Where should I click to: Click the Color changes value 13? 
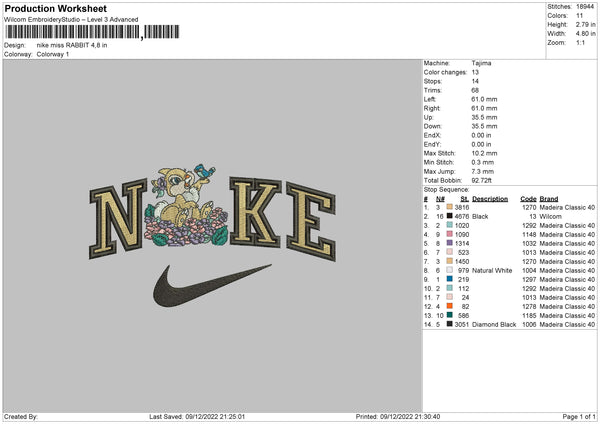click(475, 72)
